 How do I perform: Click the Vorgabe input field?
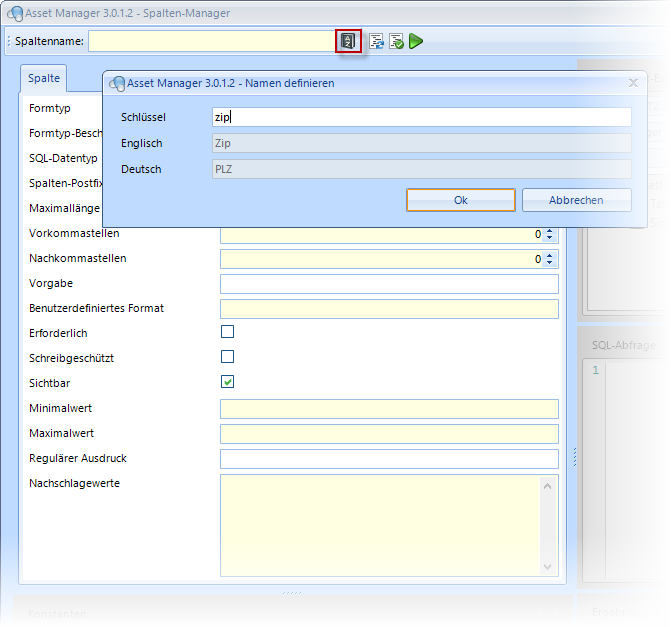coord(389,284)
